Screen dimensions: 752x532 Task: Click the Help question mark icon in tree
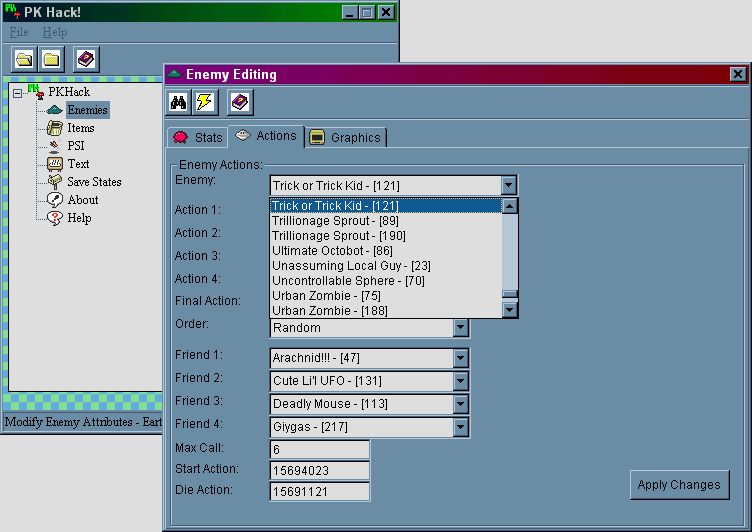click(55, 218)
